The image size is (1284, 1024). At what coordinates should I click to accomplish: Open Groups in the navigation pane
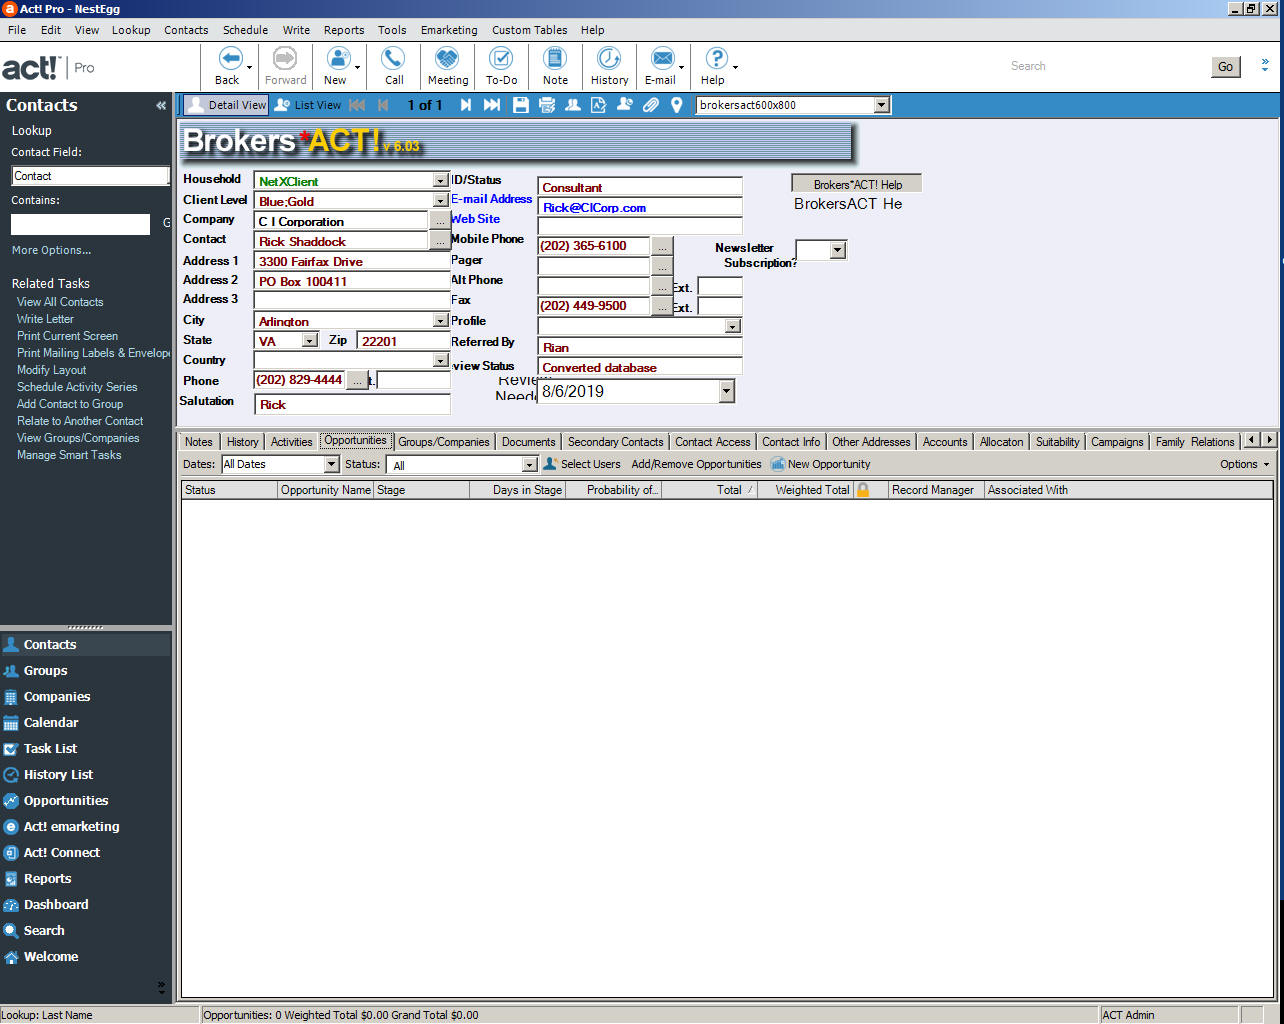45,671
